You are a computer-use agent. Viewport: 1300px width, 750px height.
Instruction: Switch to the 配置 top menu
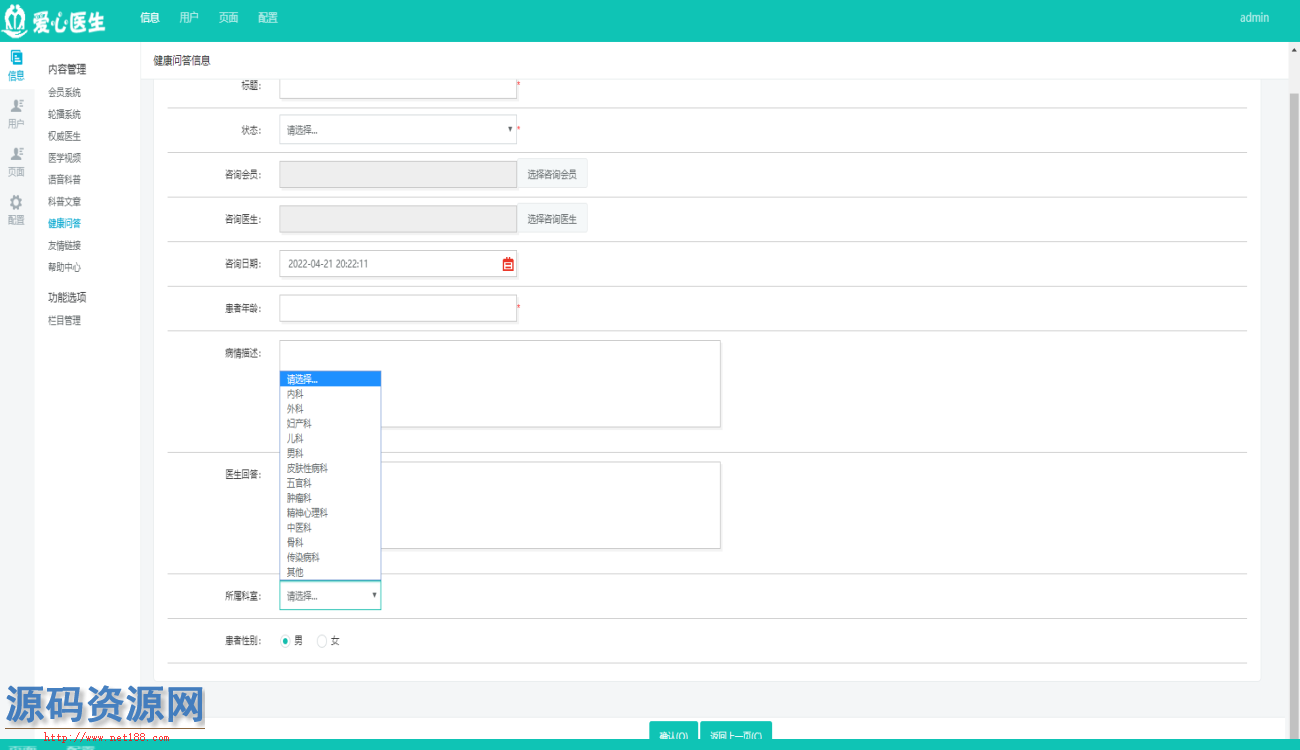coord(267,18)
